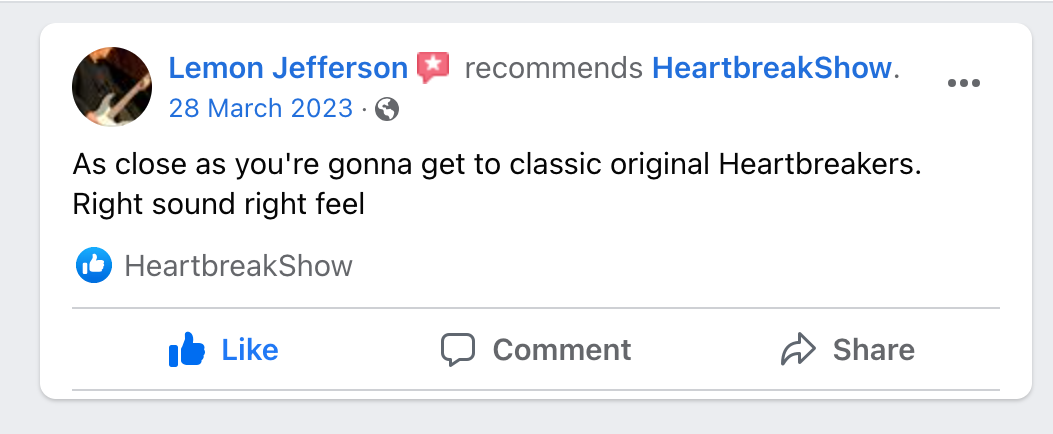Screen dimensions: 1053x434
Task: Click the Share arrow icon
Action: (798, 350)
